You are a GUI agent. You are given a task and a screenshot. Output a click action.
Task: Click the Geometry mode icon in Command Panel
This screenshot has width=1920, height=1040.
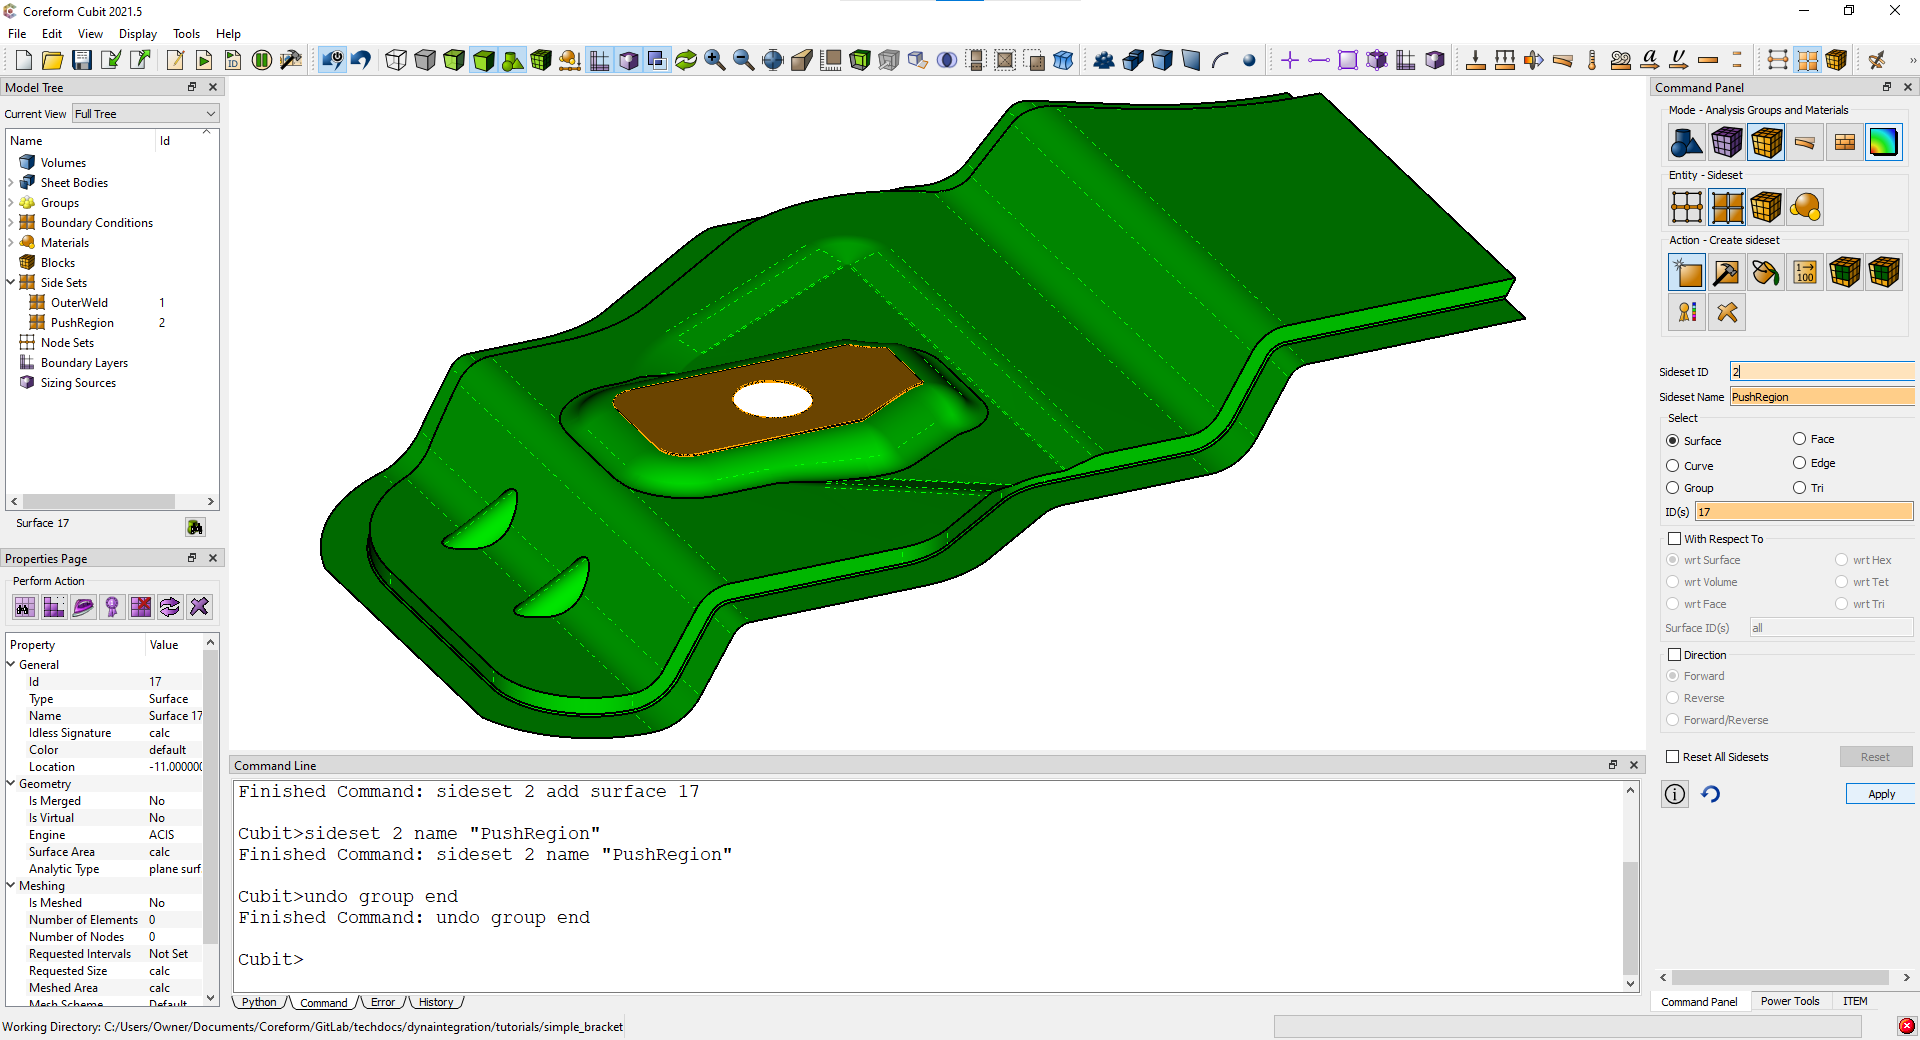pyautogui.click(x=1686, y=143)
